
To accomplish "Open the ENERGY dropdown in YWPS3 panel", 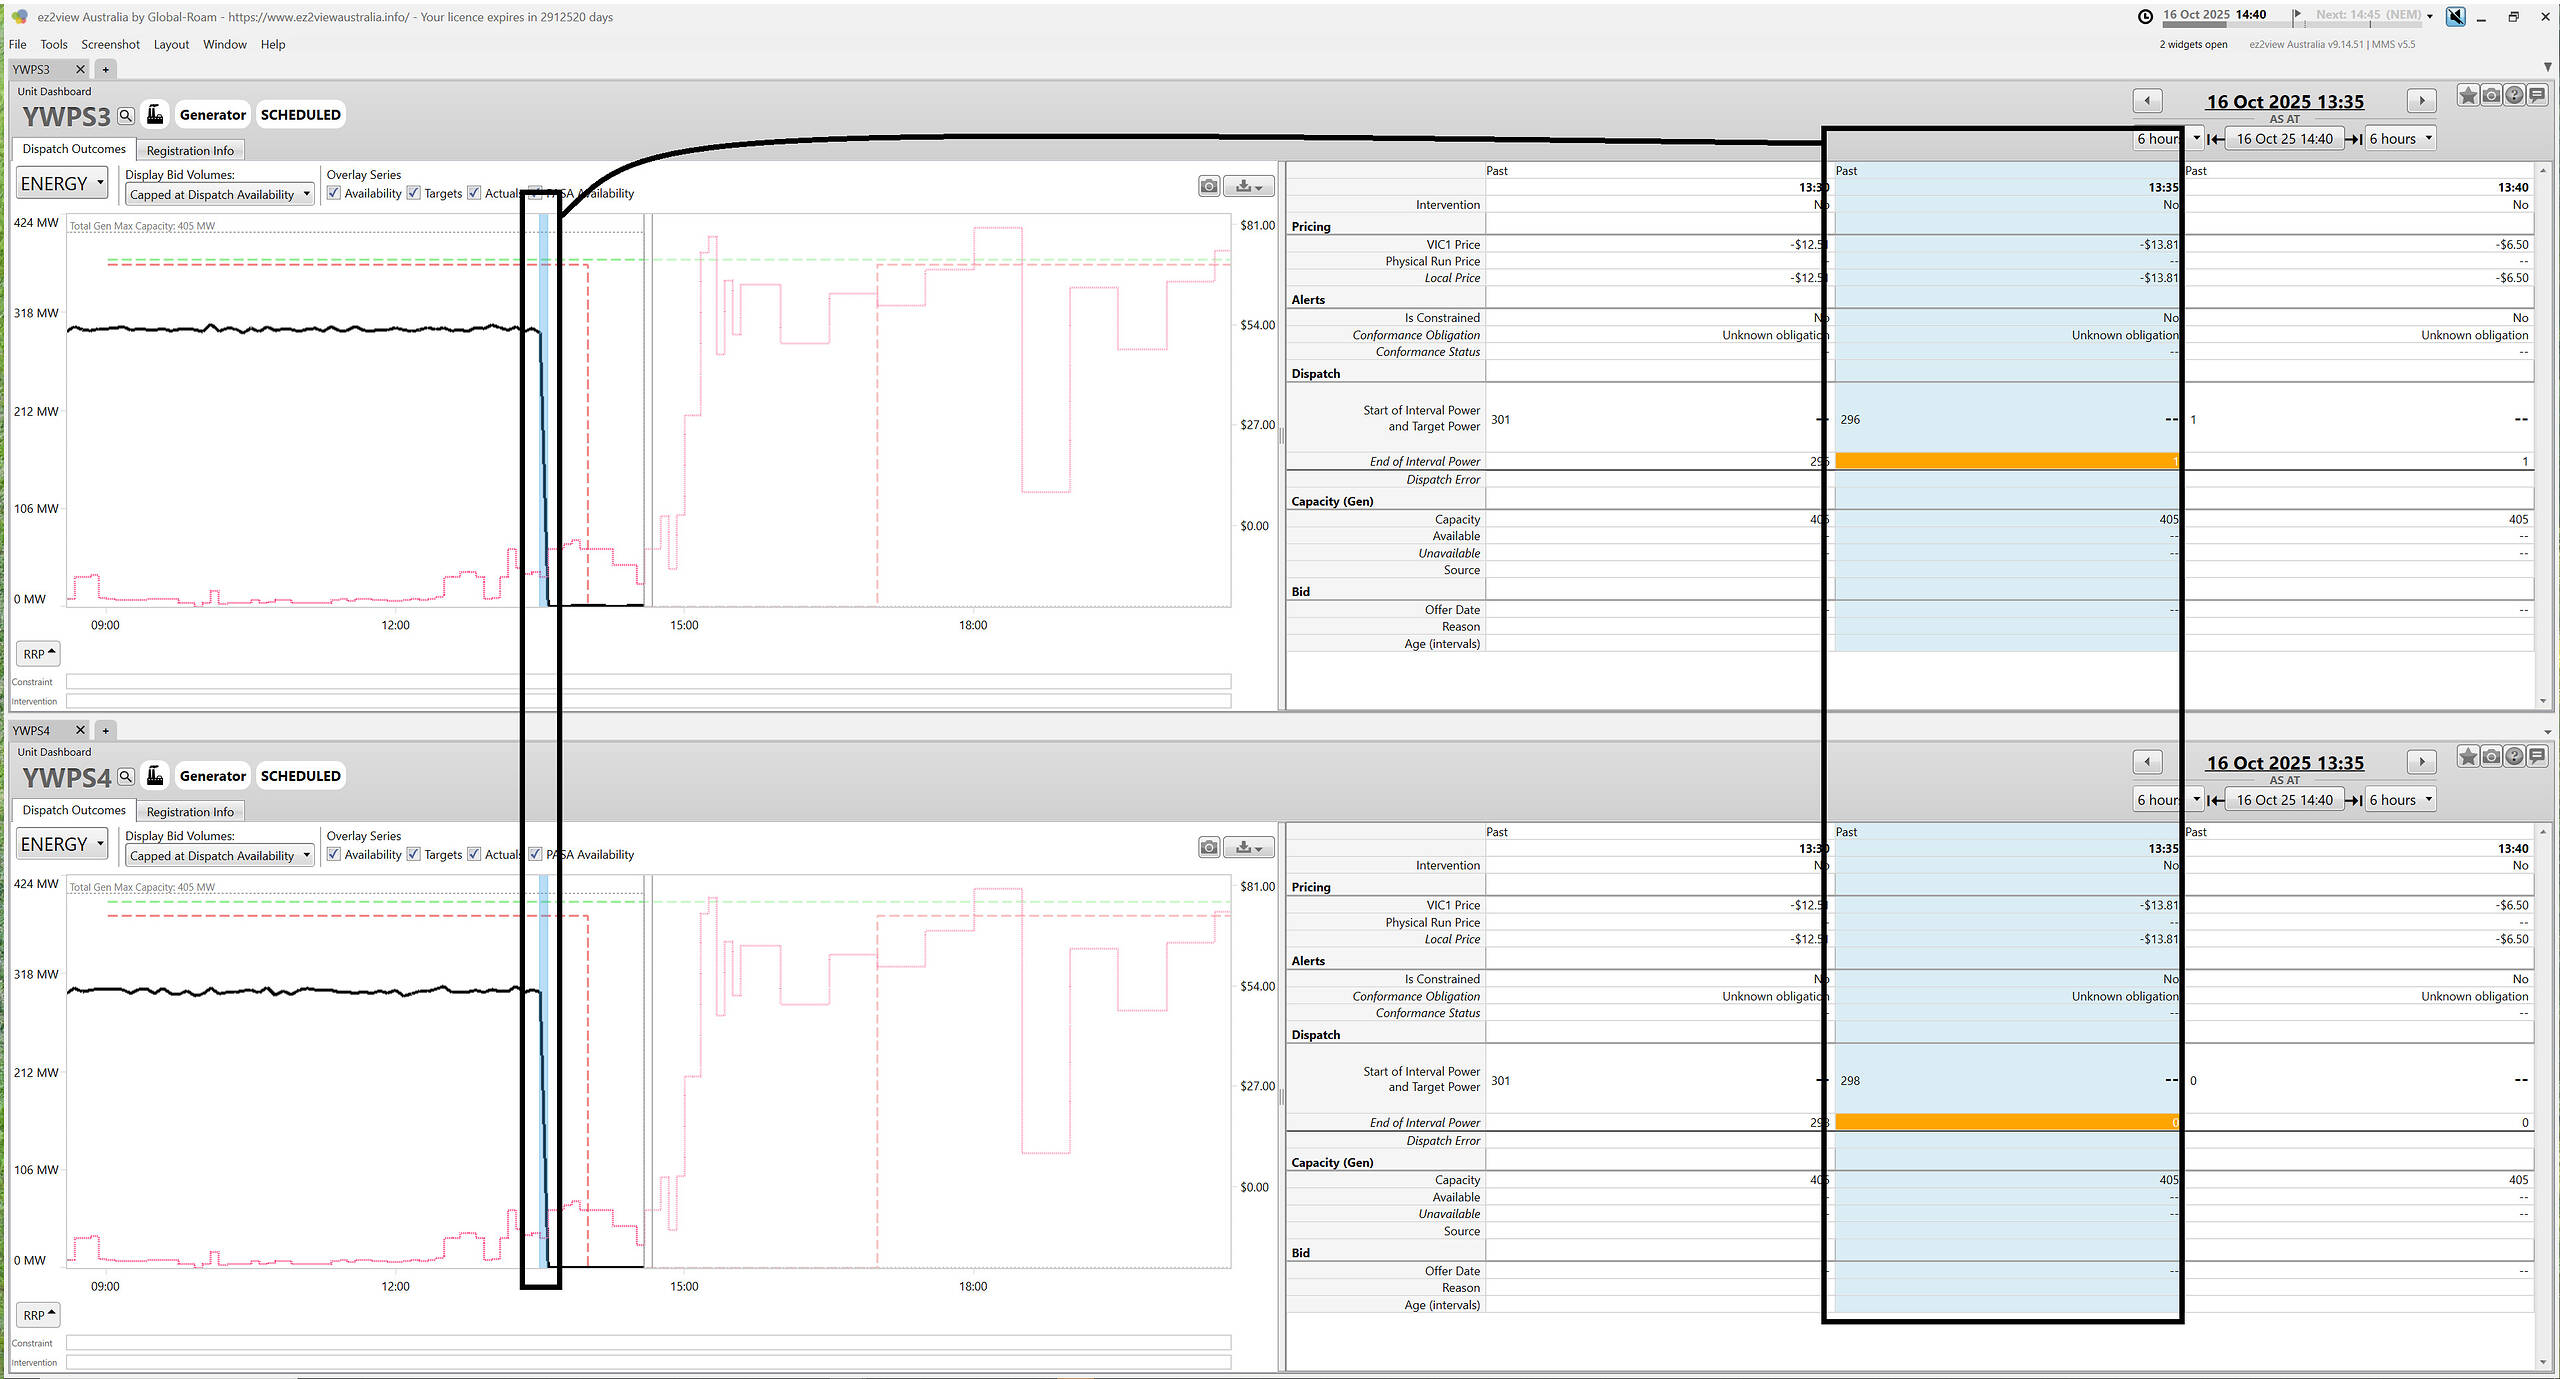I will 62,184.
